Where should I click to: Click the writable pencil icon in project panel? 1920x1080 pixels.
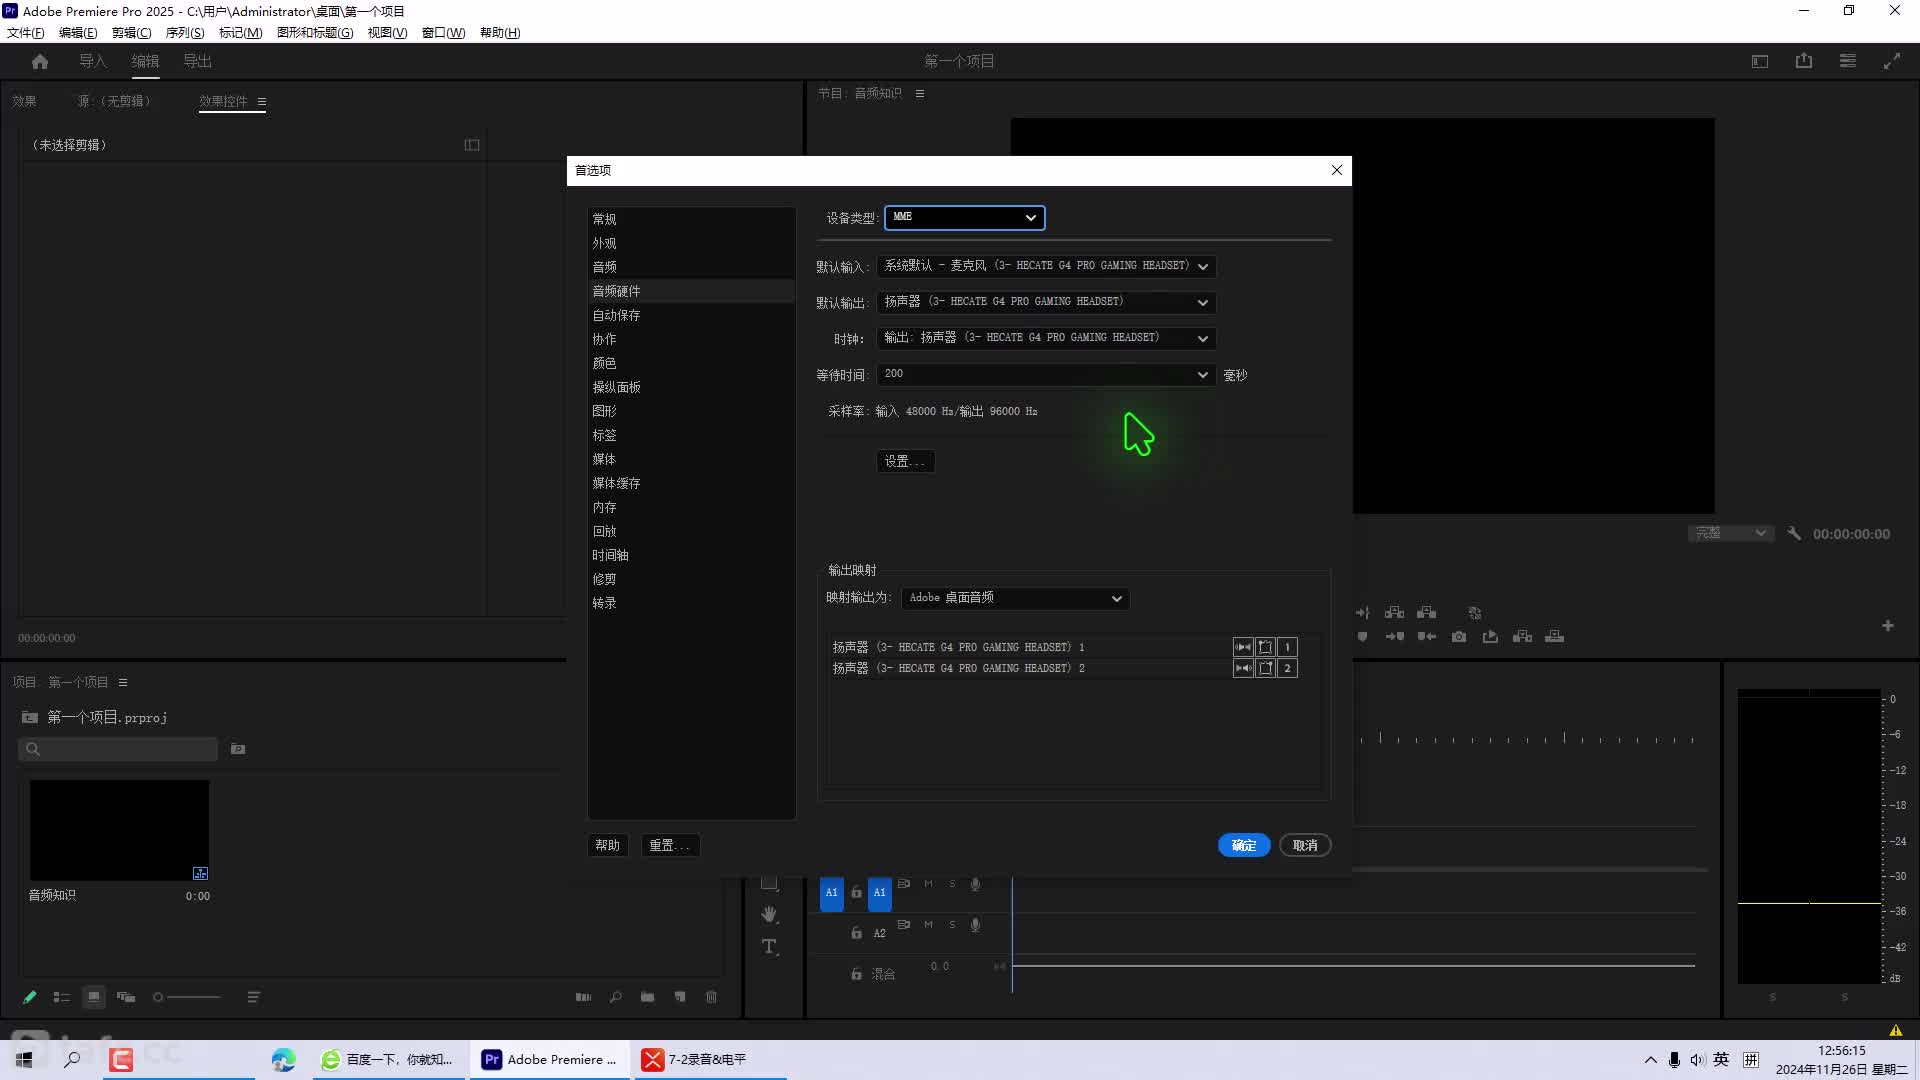30,997
